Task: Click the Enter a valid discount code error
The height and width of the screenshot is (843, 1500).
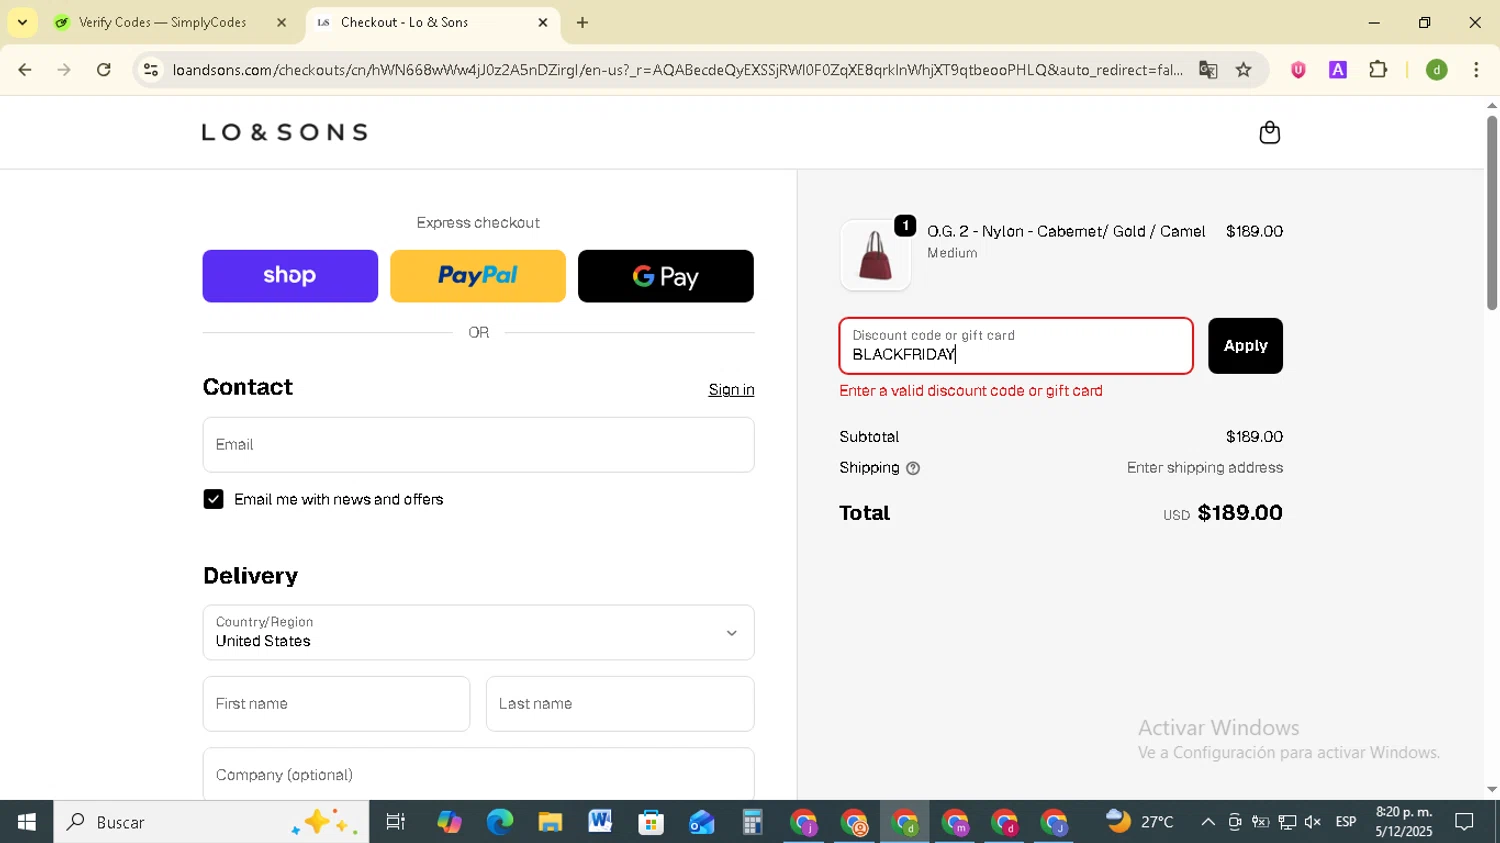Action: pos(971,391)
